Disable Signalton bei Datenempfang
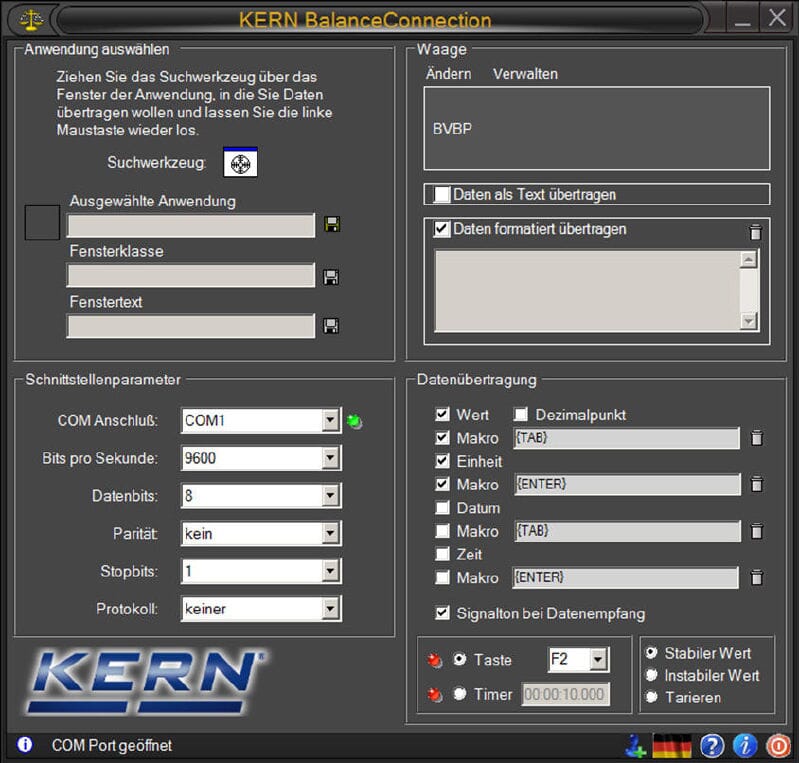 coord(442,613)
